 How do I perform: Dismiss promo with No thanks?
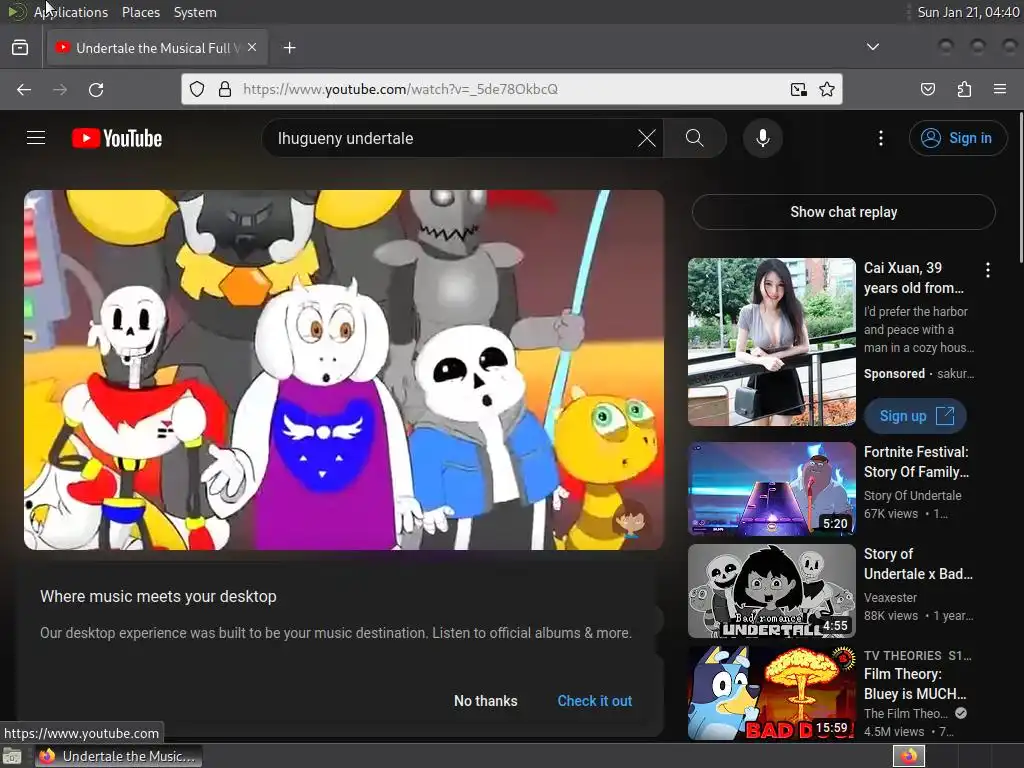click(x=486, y=701)
